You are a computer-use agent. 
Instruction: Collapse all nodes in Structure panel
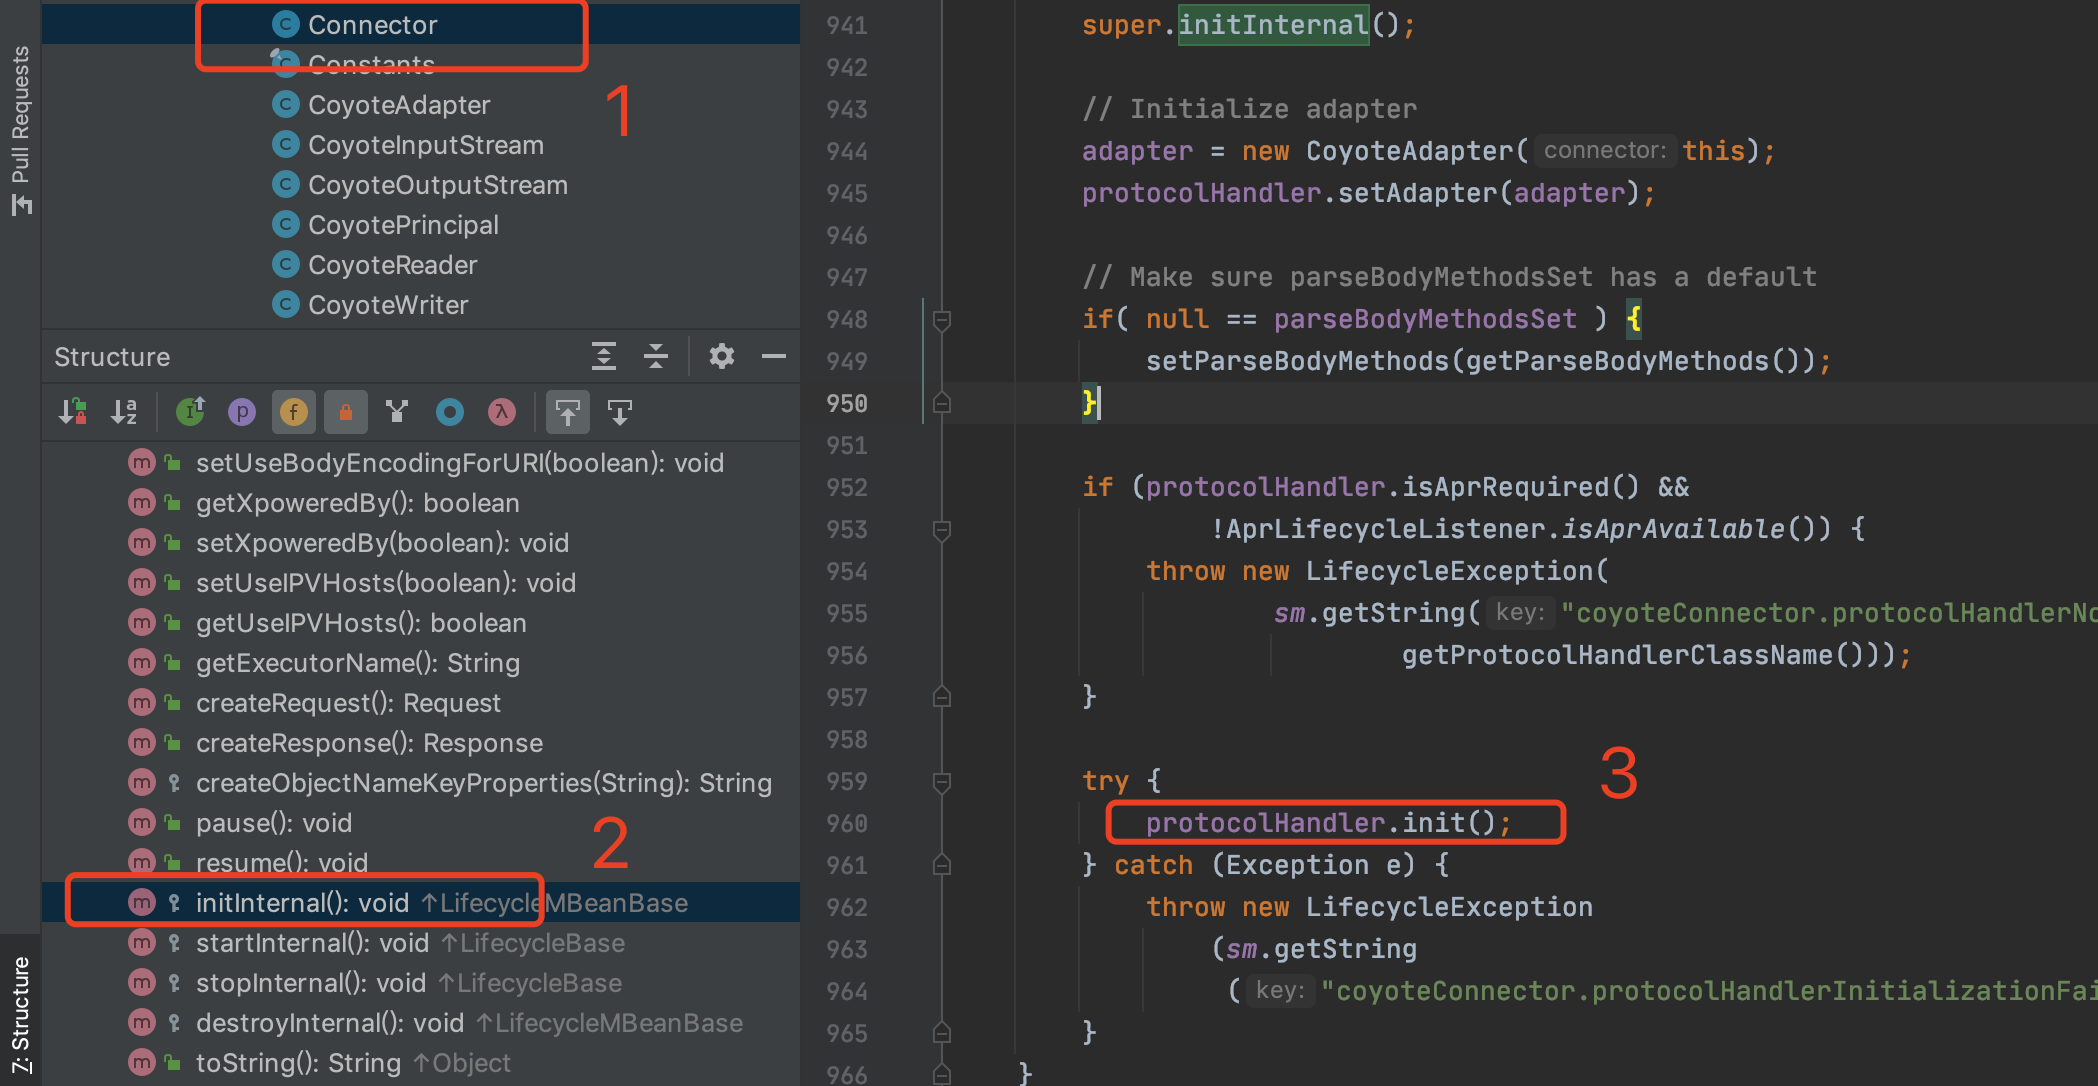(x=656, y=357)
